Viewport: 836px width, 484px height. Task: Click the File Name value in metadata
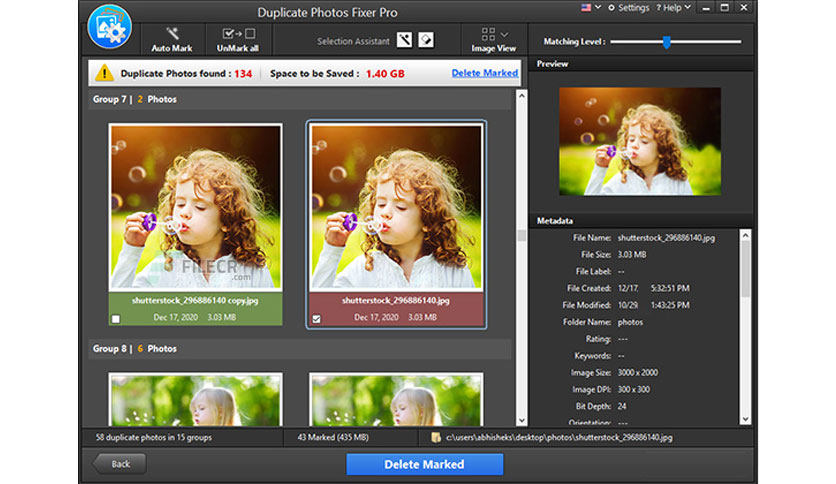pyautogui.click(x=666, y=238)
